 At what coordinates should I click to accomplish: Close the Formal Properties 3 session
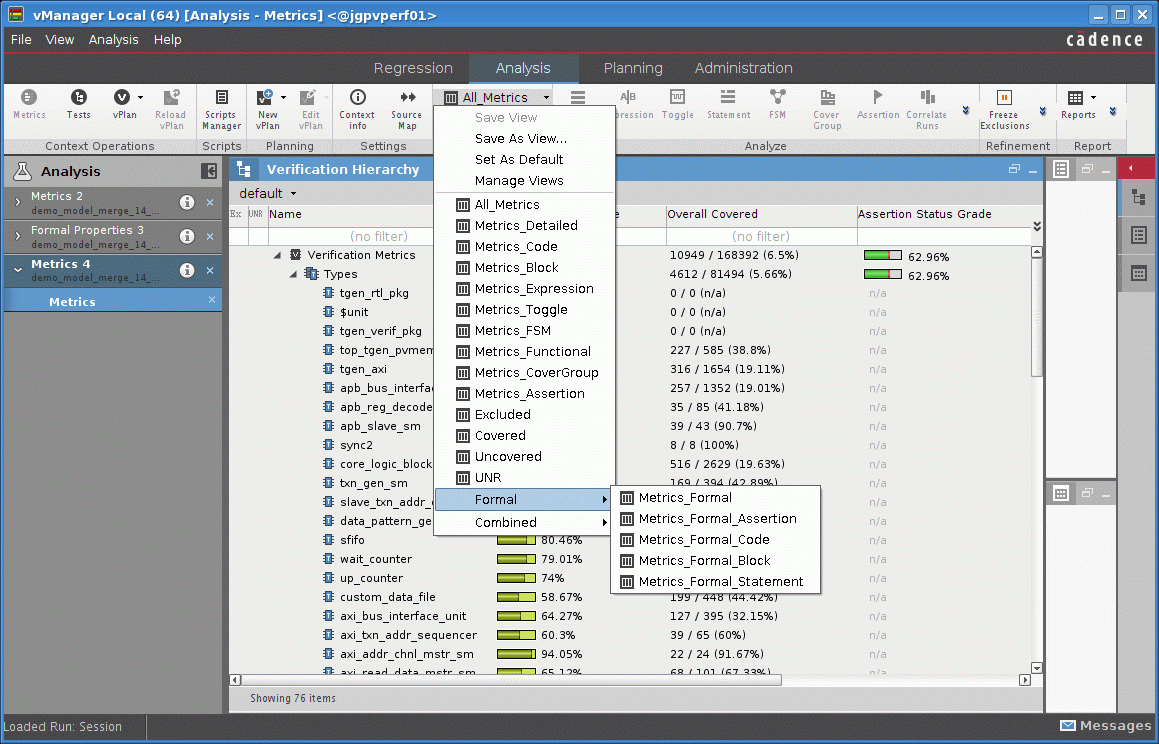coord(210,236)
